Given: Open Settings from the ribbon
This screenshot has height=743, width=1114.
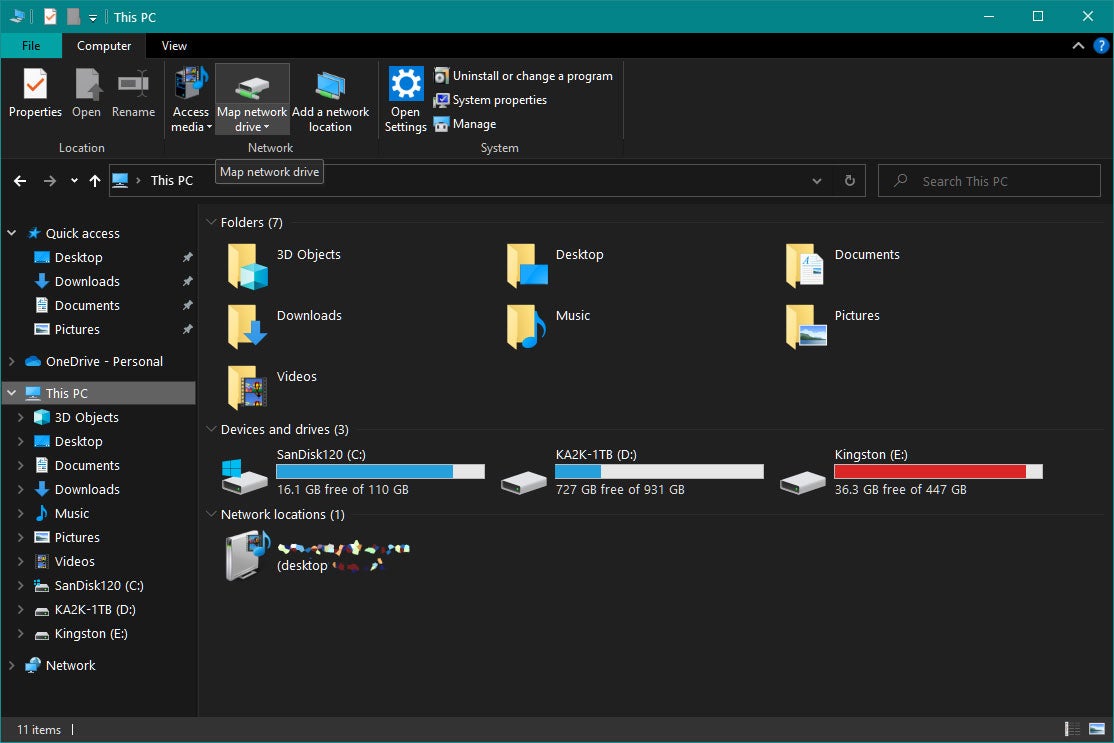Looking at the screenshot, I should 406,99.
